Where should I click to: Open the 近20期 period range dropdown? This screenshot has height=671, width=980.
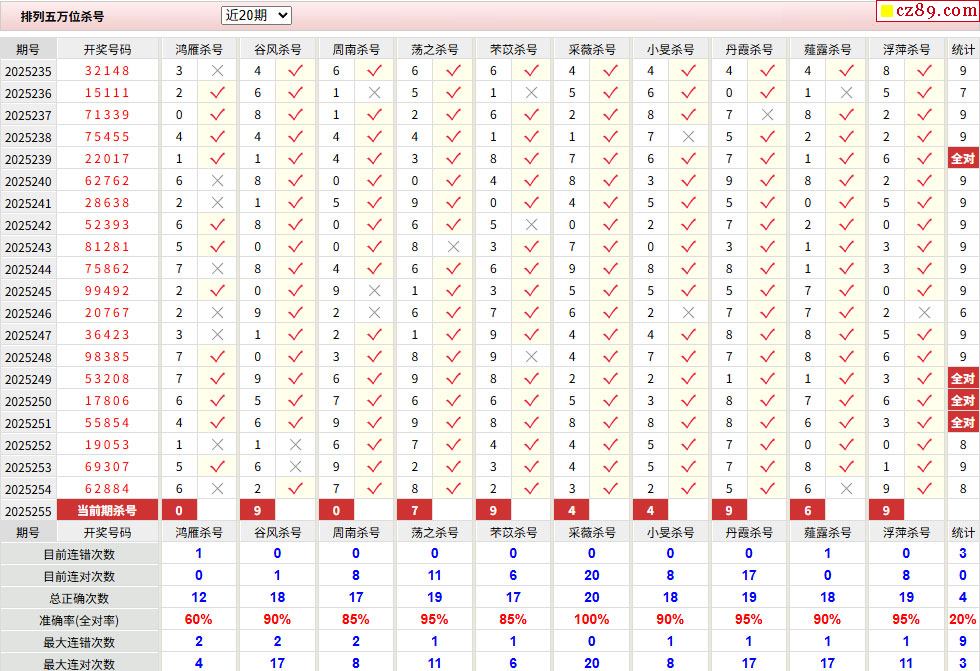pyautogui.click(x=256, y=16)
